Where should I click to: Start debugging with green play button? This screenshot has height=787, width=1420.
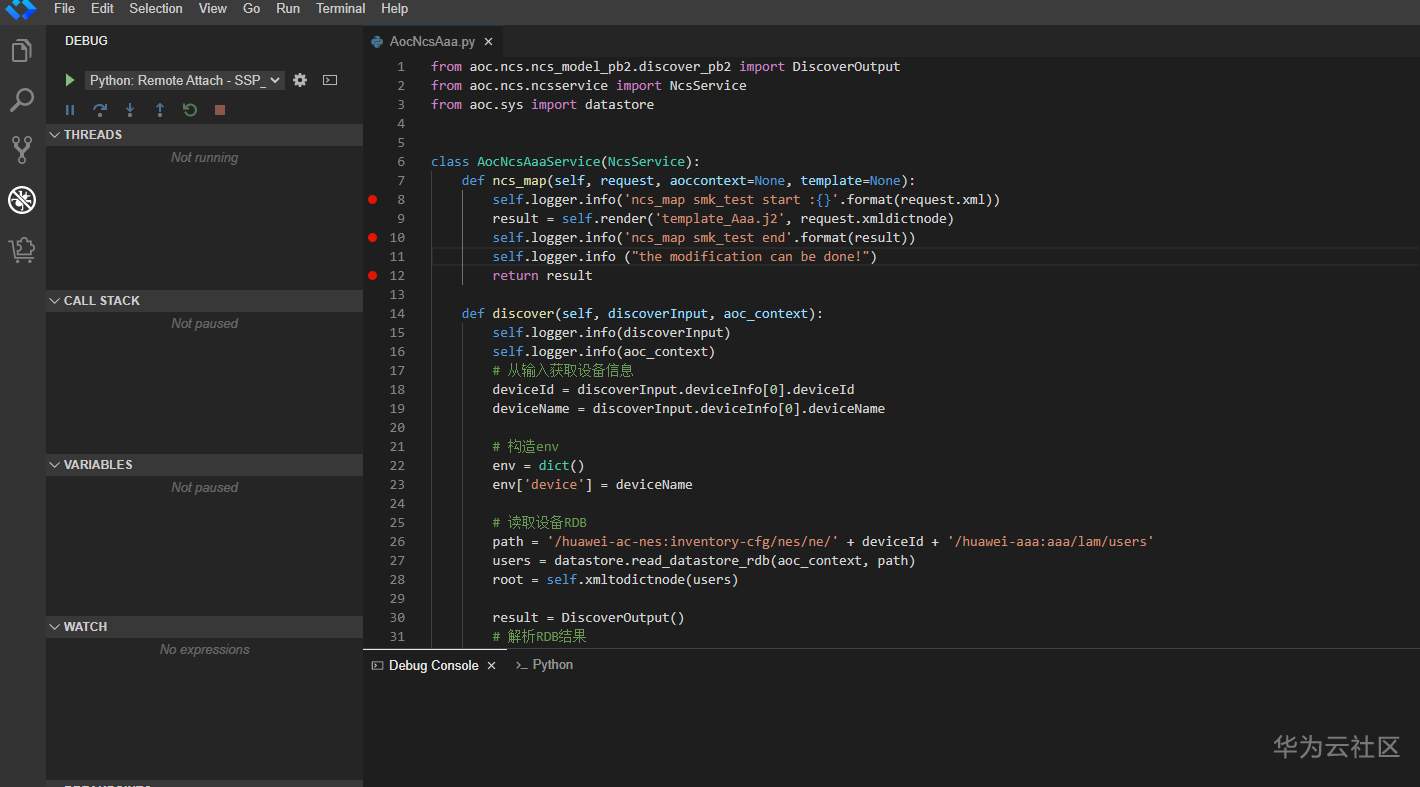[x=69, y=80]
